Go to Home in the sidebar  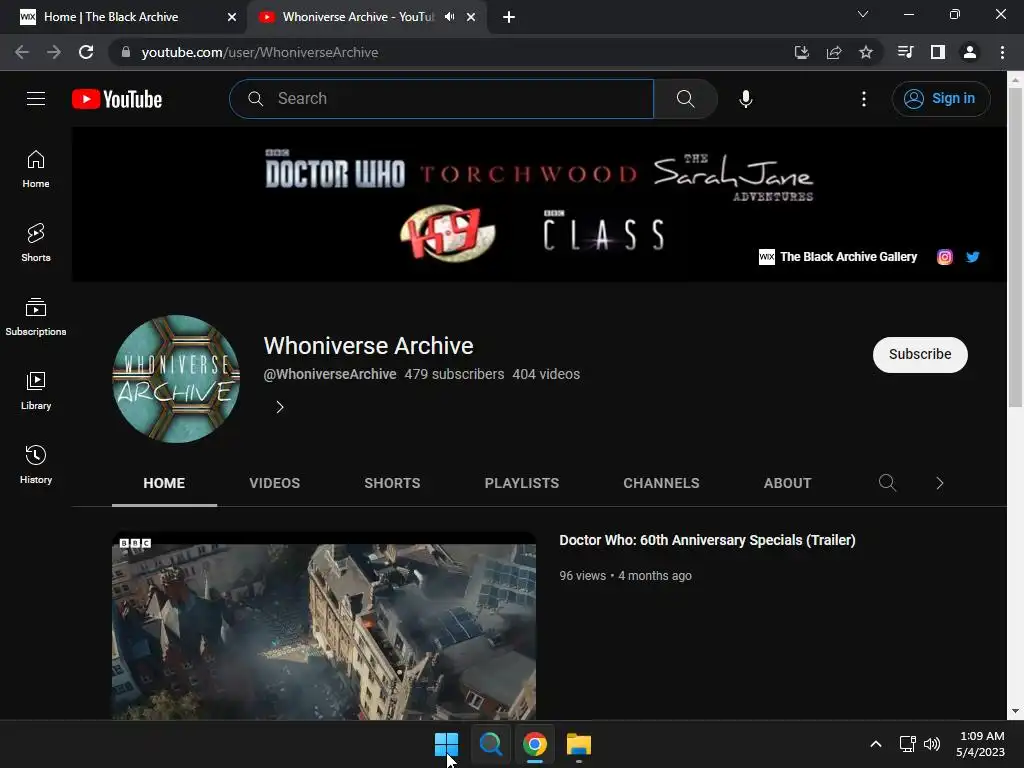pyautogui.click(x=36, y=169)
